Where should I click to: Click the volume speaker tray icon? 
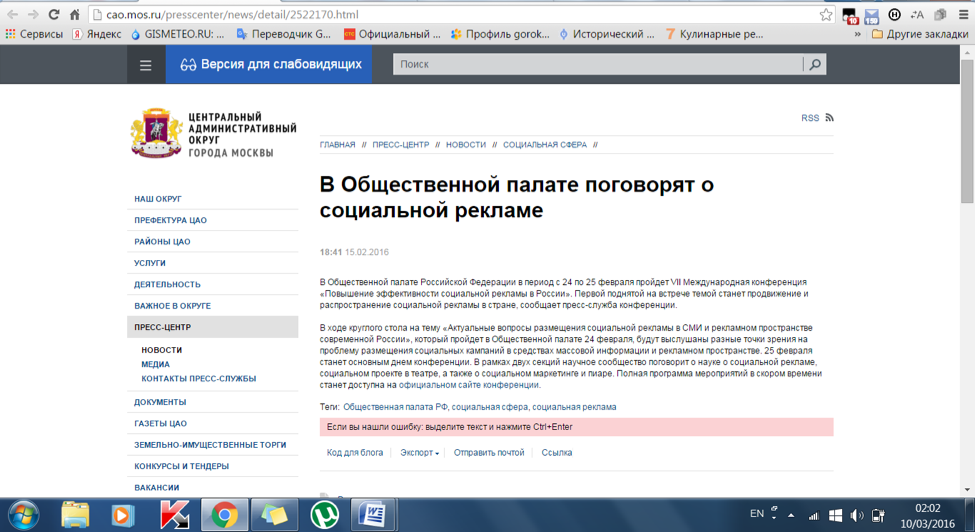[x=857, y=515]
